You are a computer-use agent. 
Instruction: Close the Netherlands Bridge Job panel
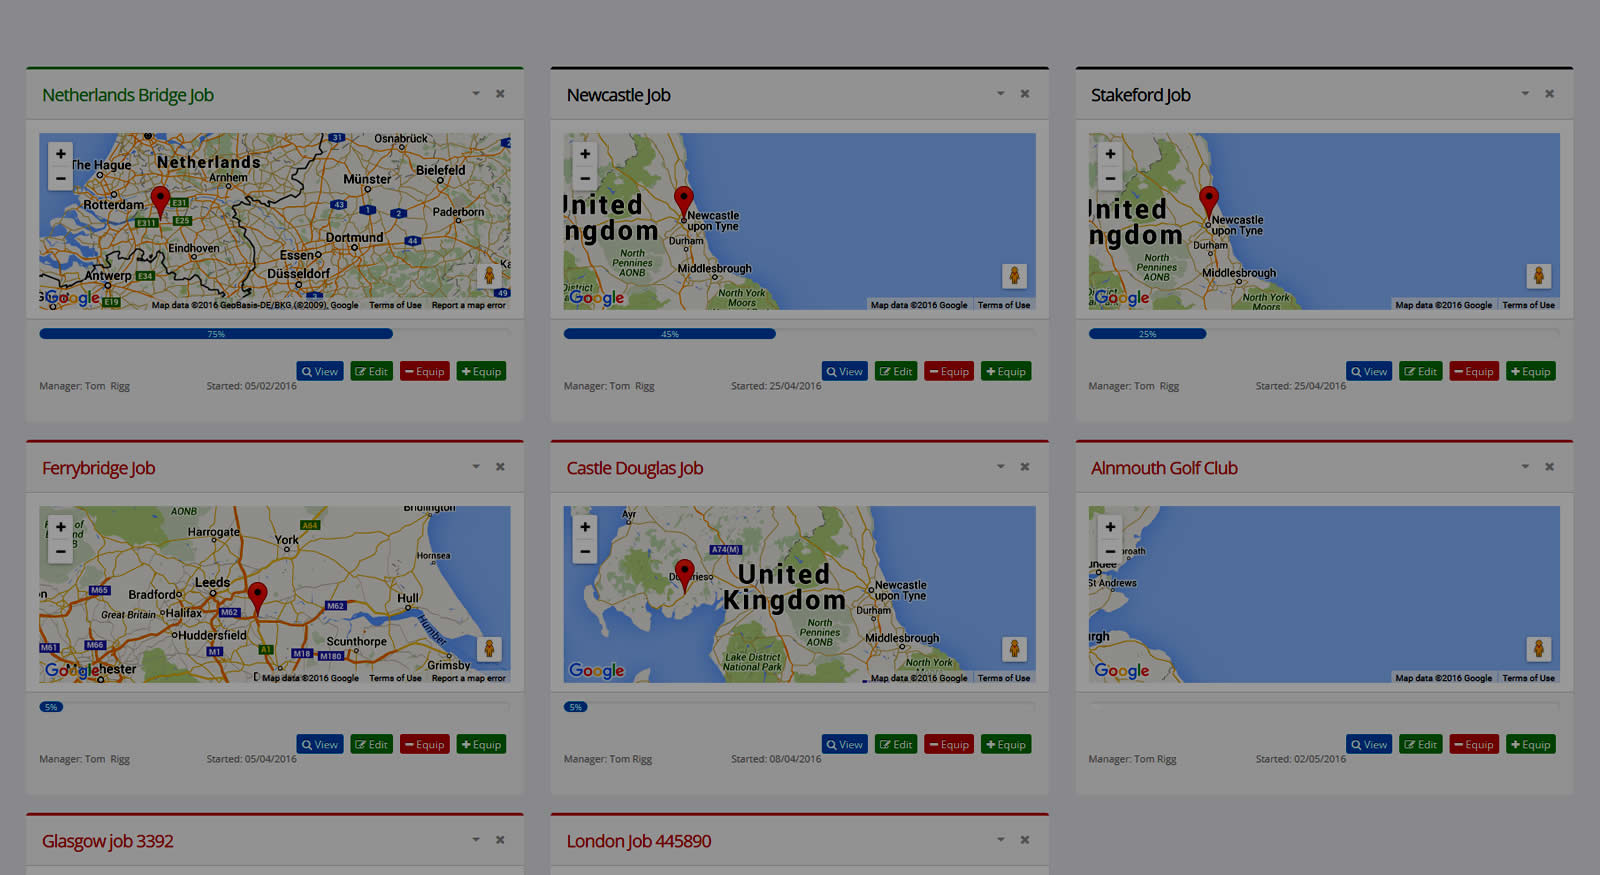tap(500, 94)
